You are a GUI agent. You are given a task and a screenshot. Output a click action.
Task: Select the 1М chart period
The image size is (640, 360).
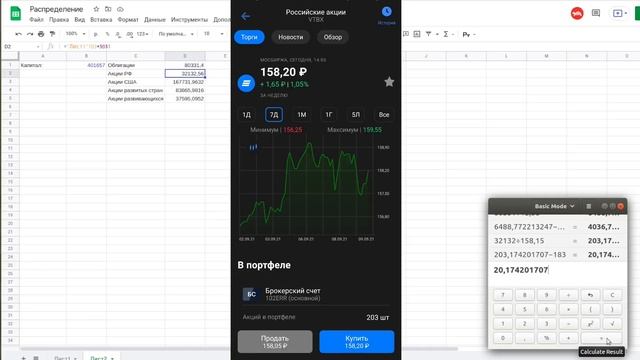pyautogui.click(x=302, y=115)
